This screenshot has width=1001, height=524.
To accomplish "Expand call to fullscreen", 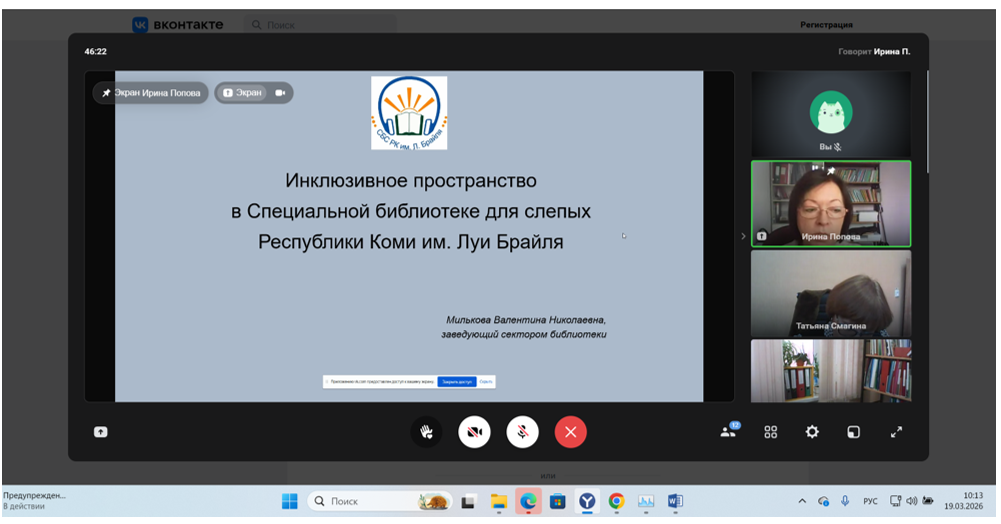I will coord(896,432).
